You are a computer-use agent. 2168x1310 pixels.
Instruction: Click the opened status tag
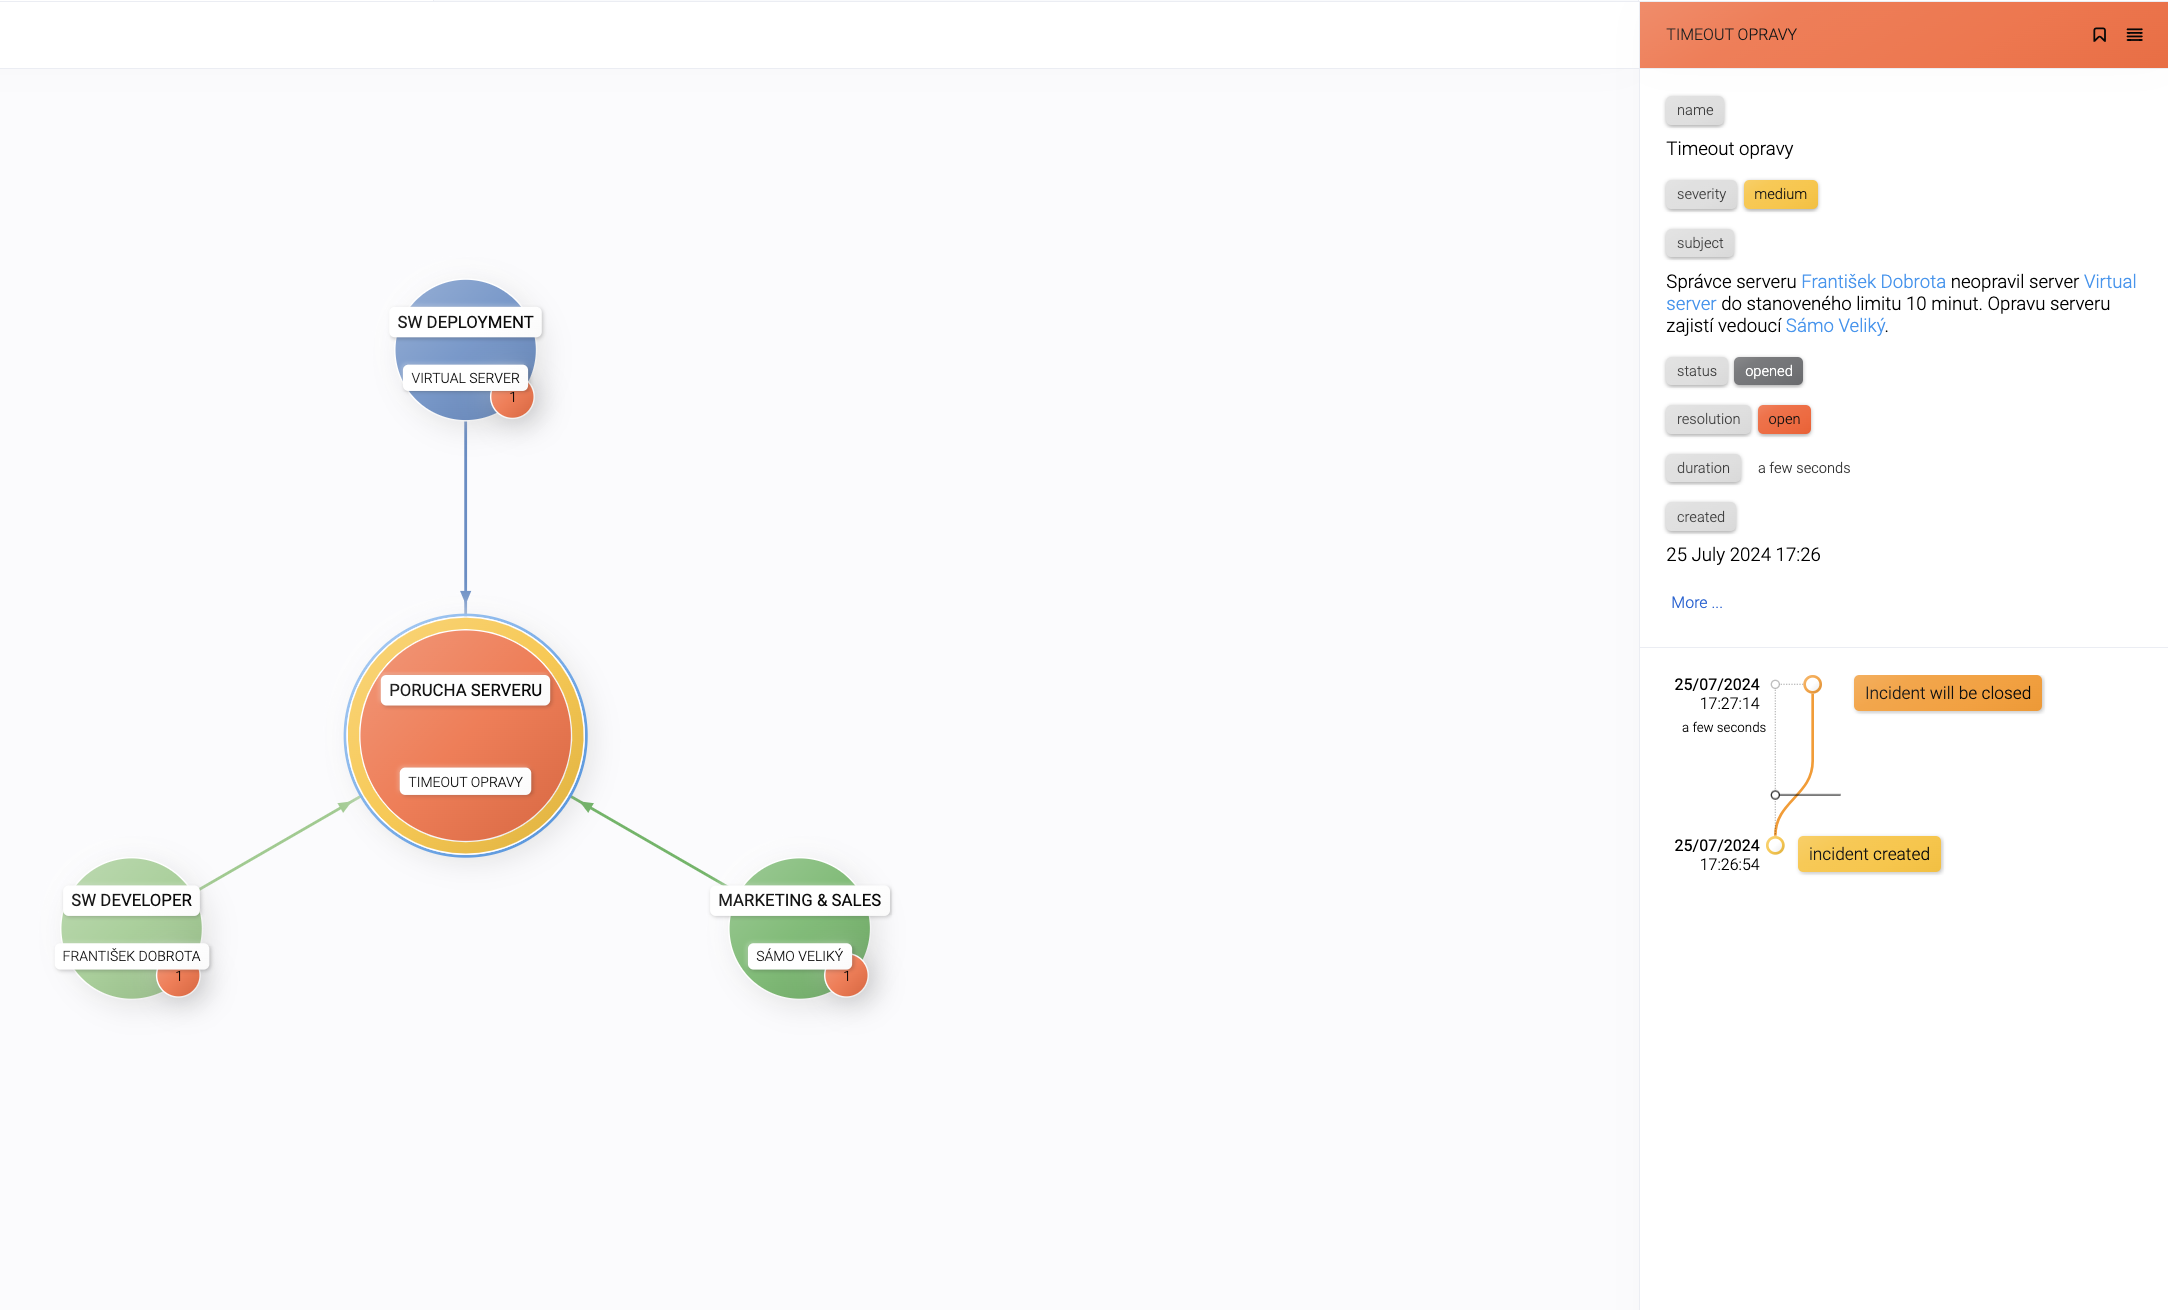(1768, 371)
